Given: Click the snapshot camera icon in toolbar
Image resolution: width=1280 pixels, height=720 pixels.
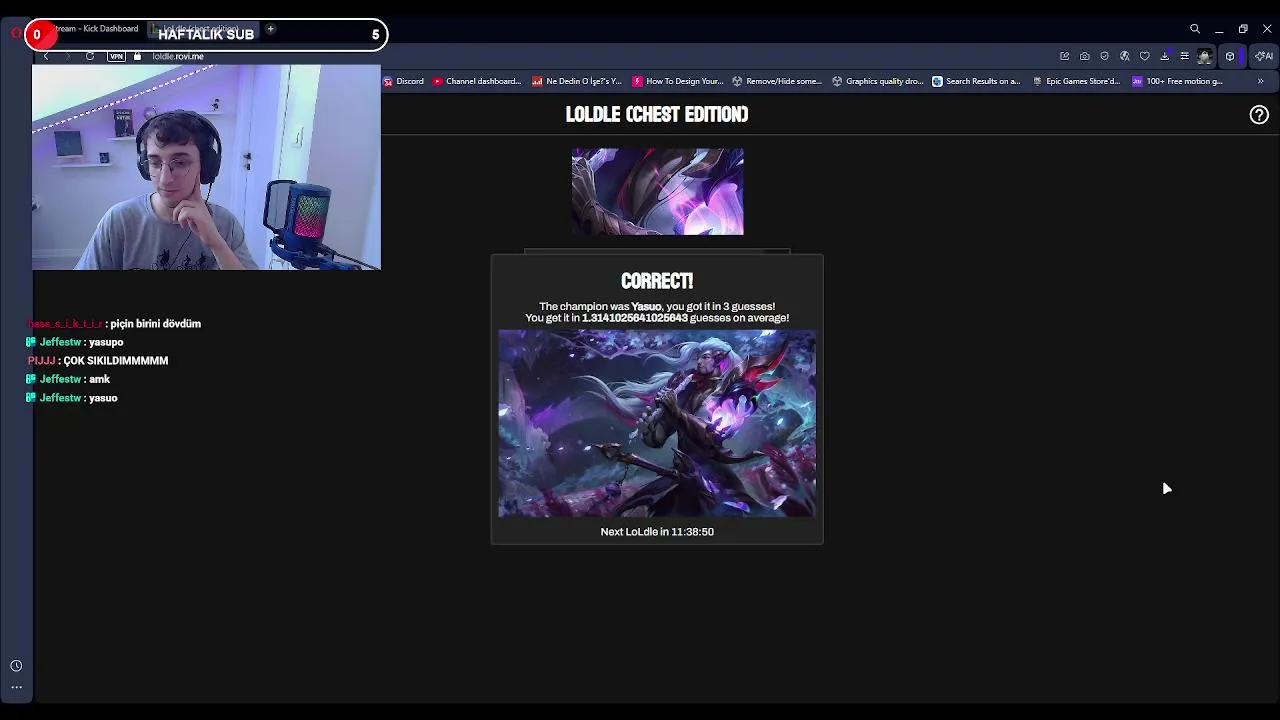Looking at the screenshot, I should click(x=1085, y=56).
